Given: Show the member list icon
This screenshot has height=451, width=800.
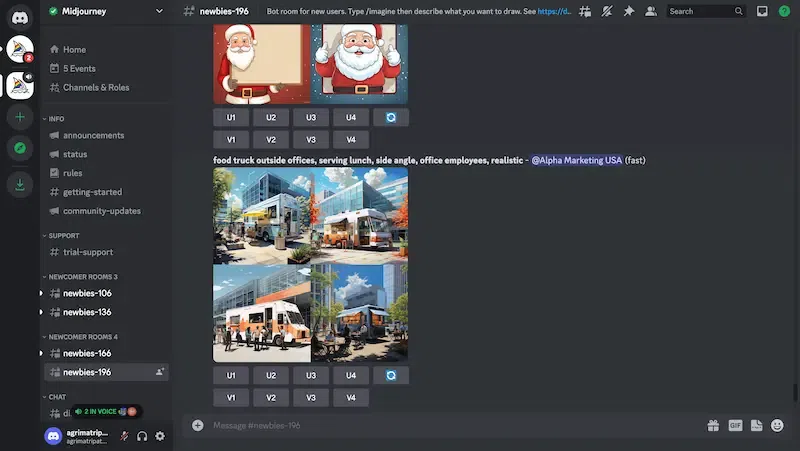Looking at the screenshot, I should [x=651, y=11].
